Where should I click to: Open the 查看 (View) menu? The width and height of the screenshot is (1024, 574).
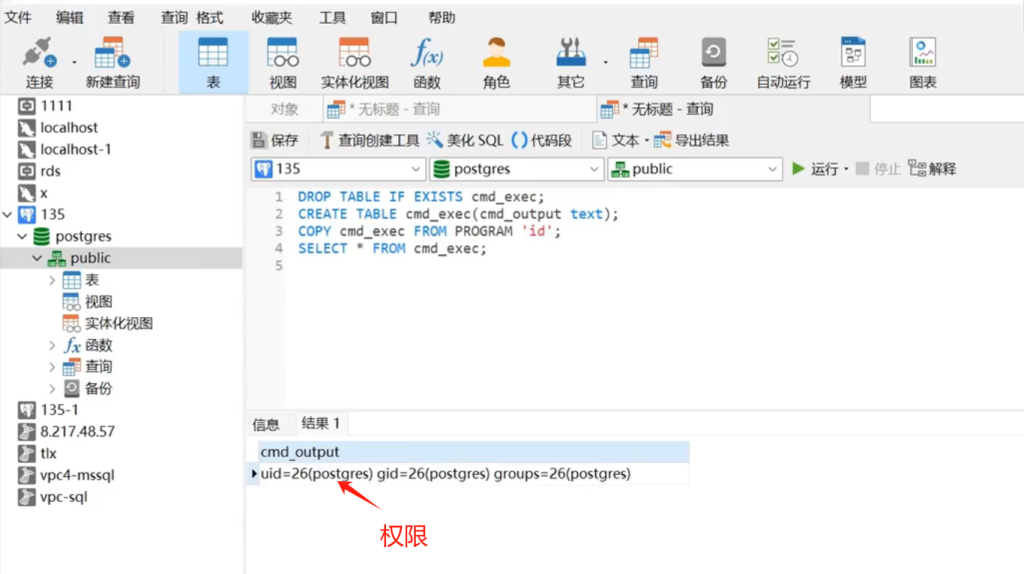point(121,18)
